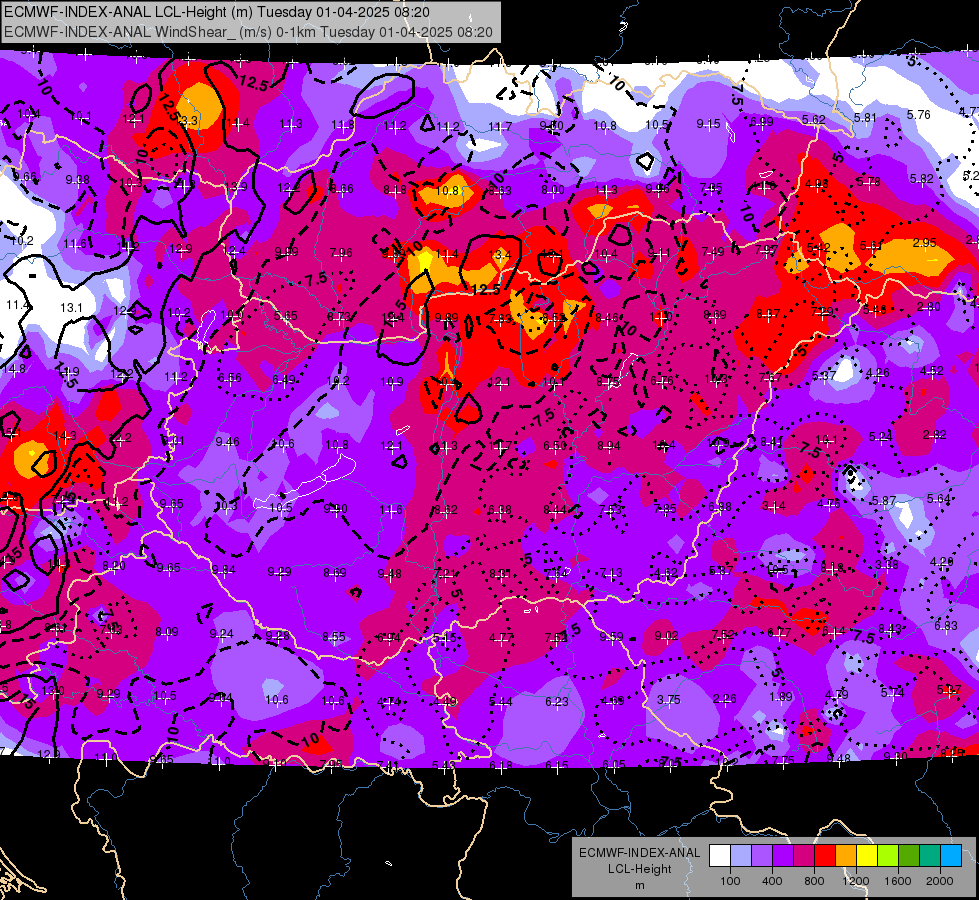Select the 2000 tick label in legend
This screenshot has width=979, height=900.
coord(940,881)
